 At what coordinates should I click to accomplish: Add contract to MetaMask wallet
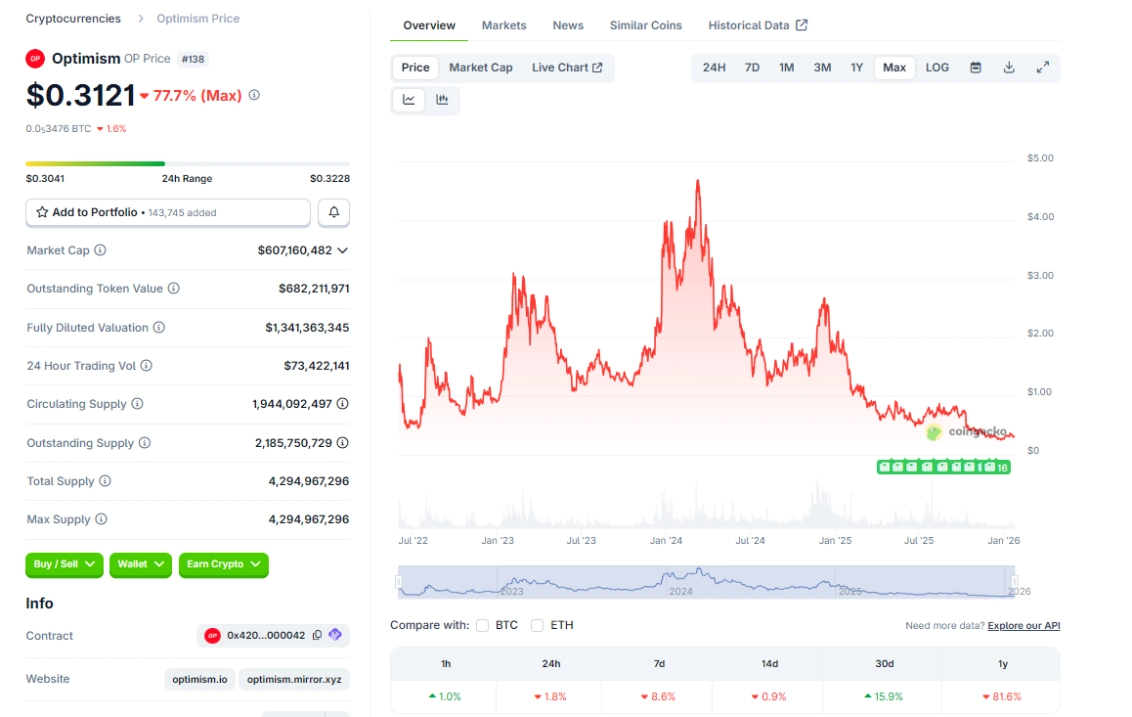[x=337, y=635]
